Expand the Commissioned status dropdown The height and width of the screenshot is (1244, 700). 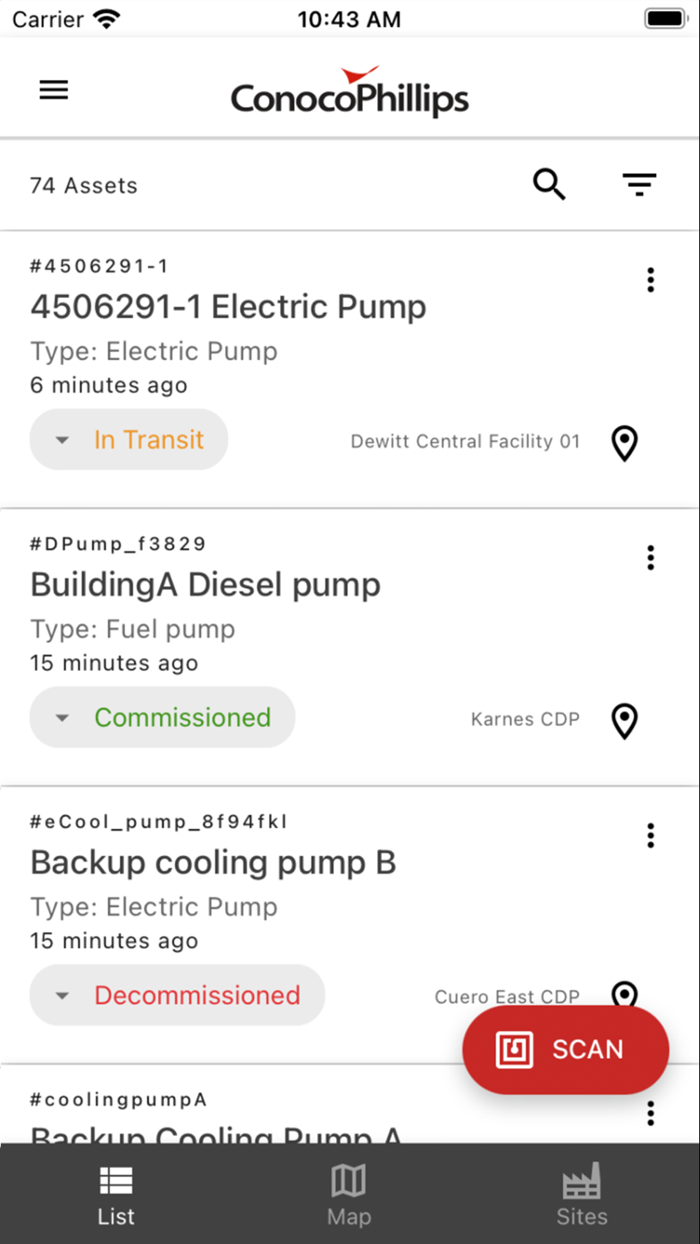pyautogui.click(x=61, y=717)
